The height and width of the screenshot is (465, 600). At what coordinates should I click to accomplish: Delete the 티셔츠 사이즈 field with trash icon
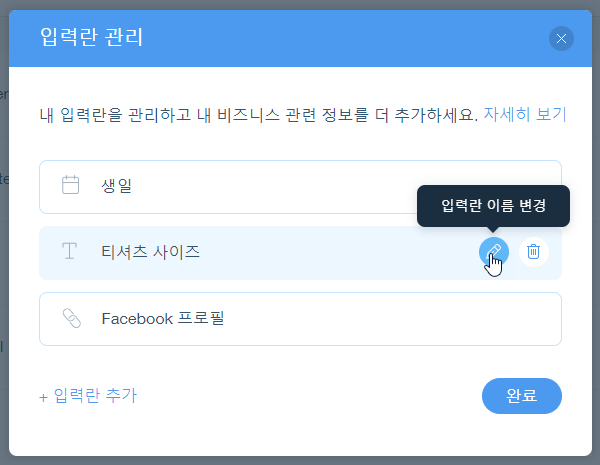pos(534,252)
